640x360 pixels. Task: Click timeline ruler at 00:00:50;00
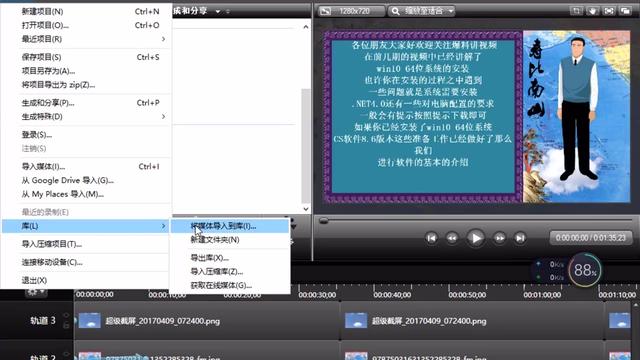click(467, 295)
